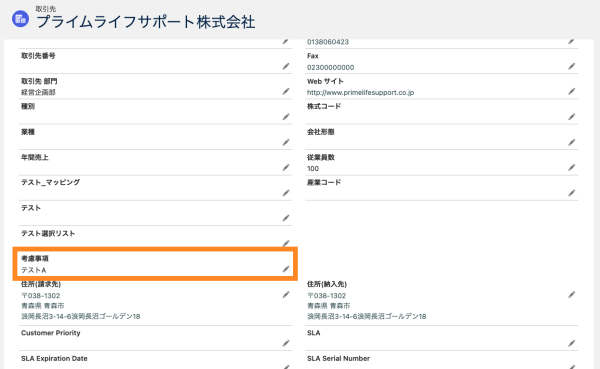This screenshot has width=600, height=369.
Task: Click the pencil icon for 住所(納入先)
Action: point(572,295)
